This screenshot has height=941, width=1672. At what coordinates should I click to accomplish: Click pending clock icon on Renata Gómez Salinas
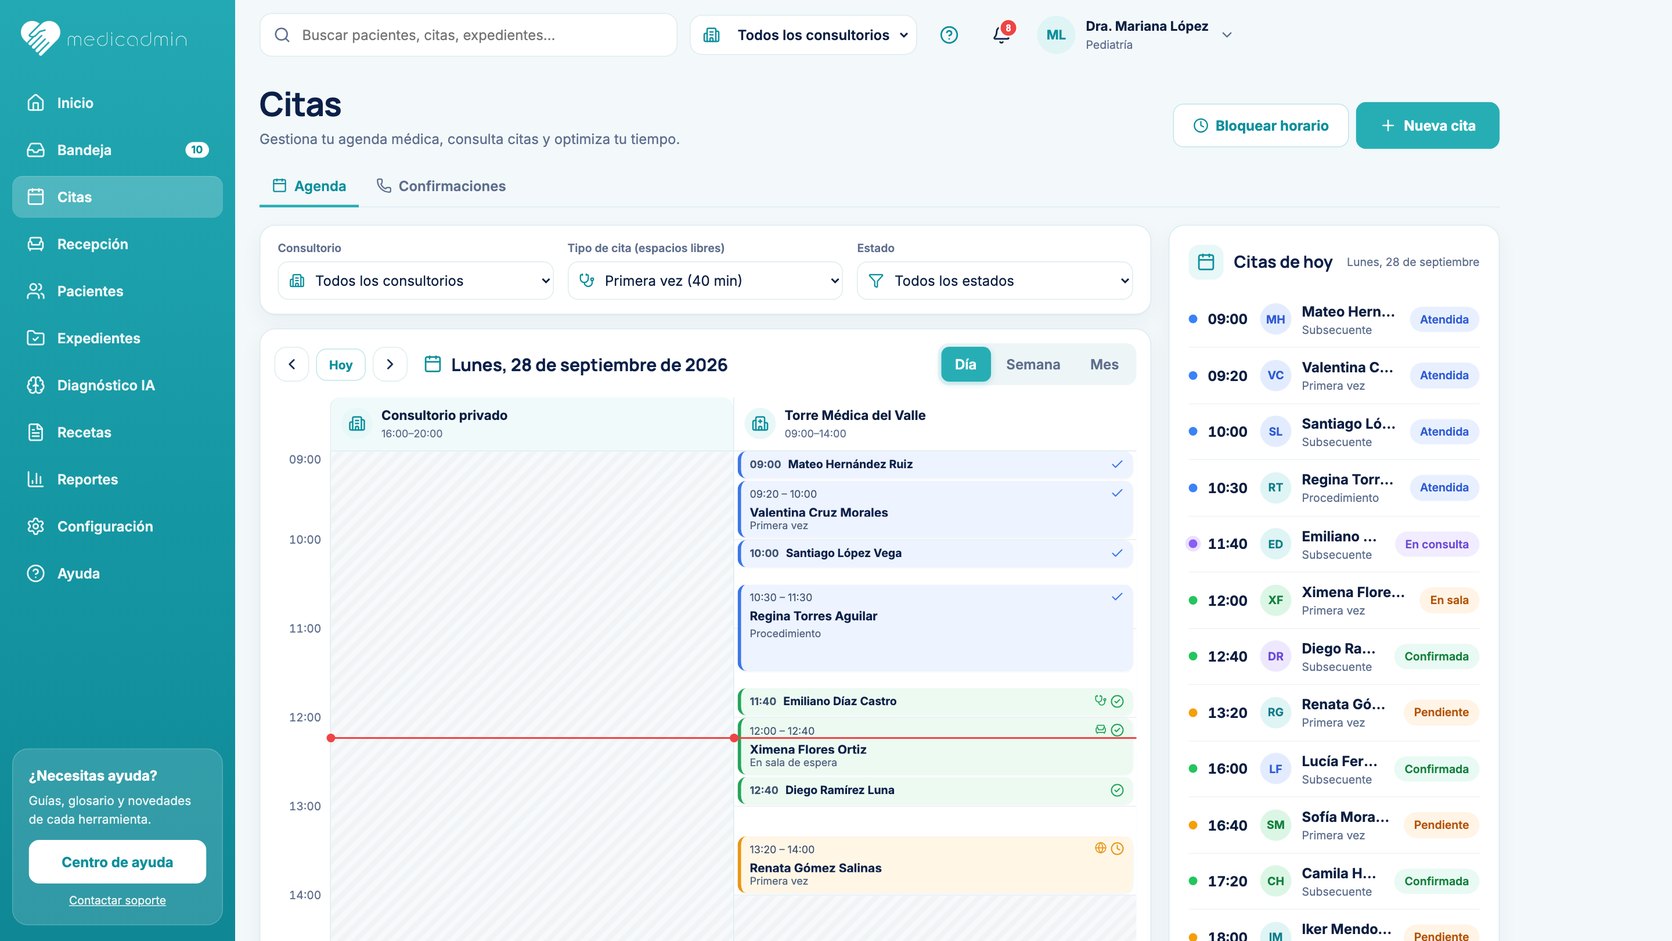(1117, 848)
